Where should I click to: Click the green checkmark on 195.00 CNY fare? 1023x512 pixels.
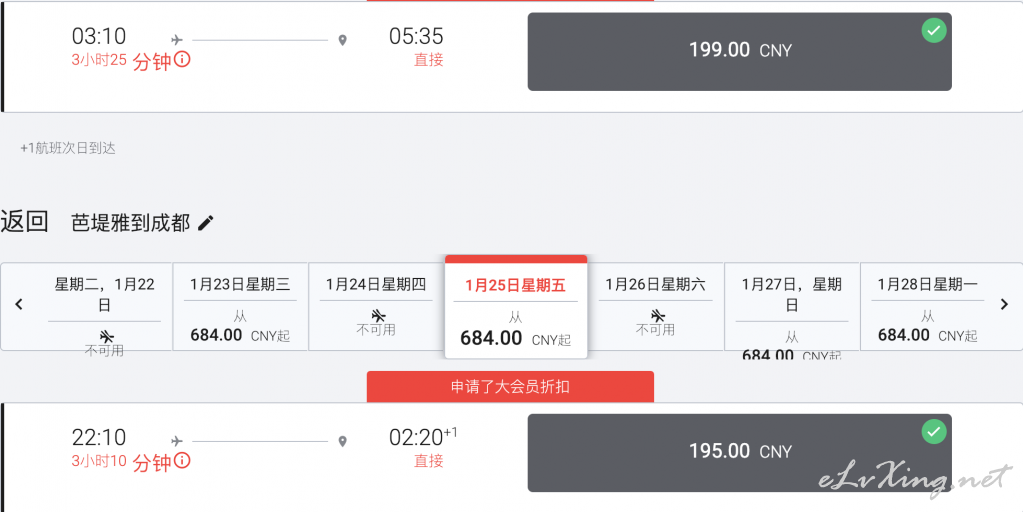click(x=934, y=431)
